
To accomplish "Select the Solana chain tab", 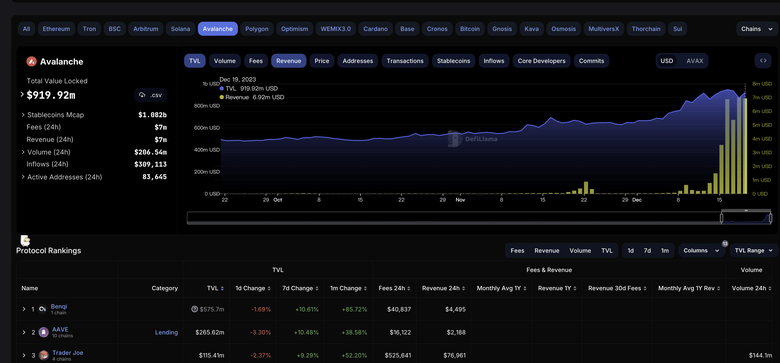I will click(180, 29).
